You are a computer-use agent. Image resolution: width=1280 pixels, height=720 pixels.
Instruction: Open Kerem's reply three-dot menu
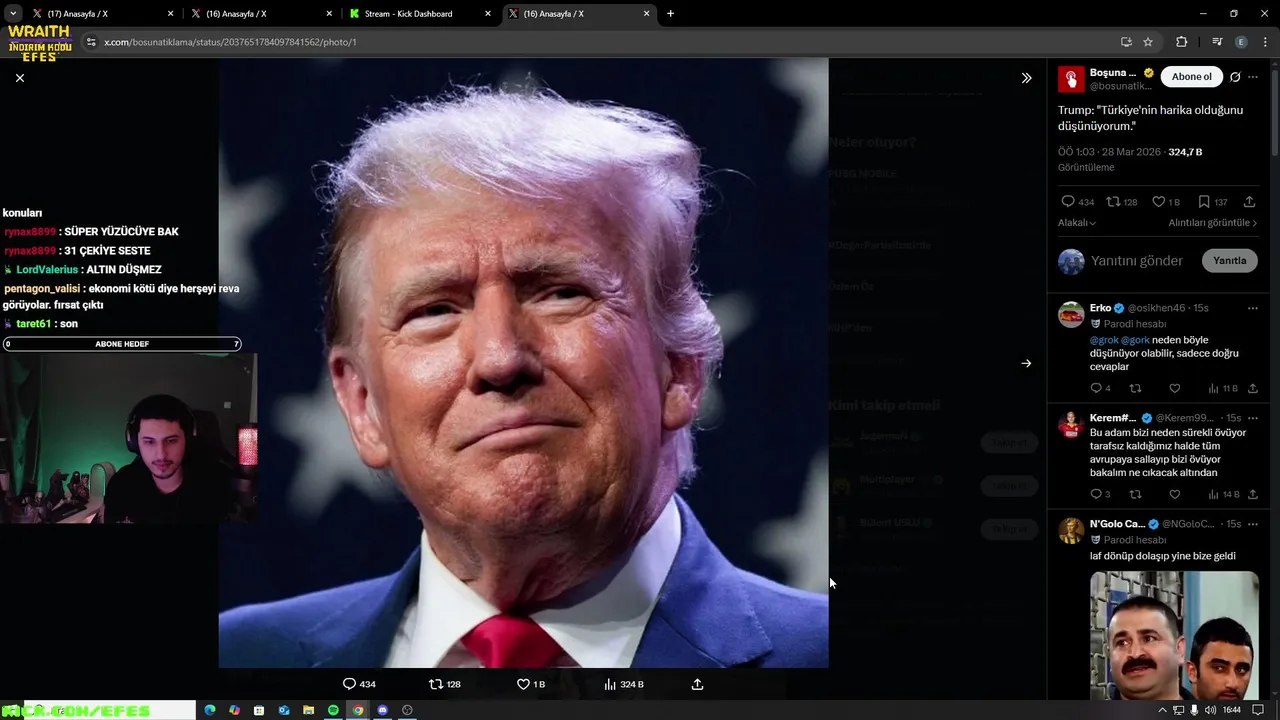coord(1253,418)
